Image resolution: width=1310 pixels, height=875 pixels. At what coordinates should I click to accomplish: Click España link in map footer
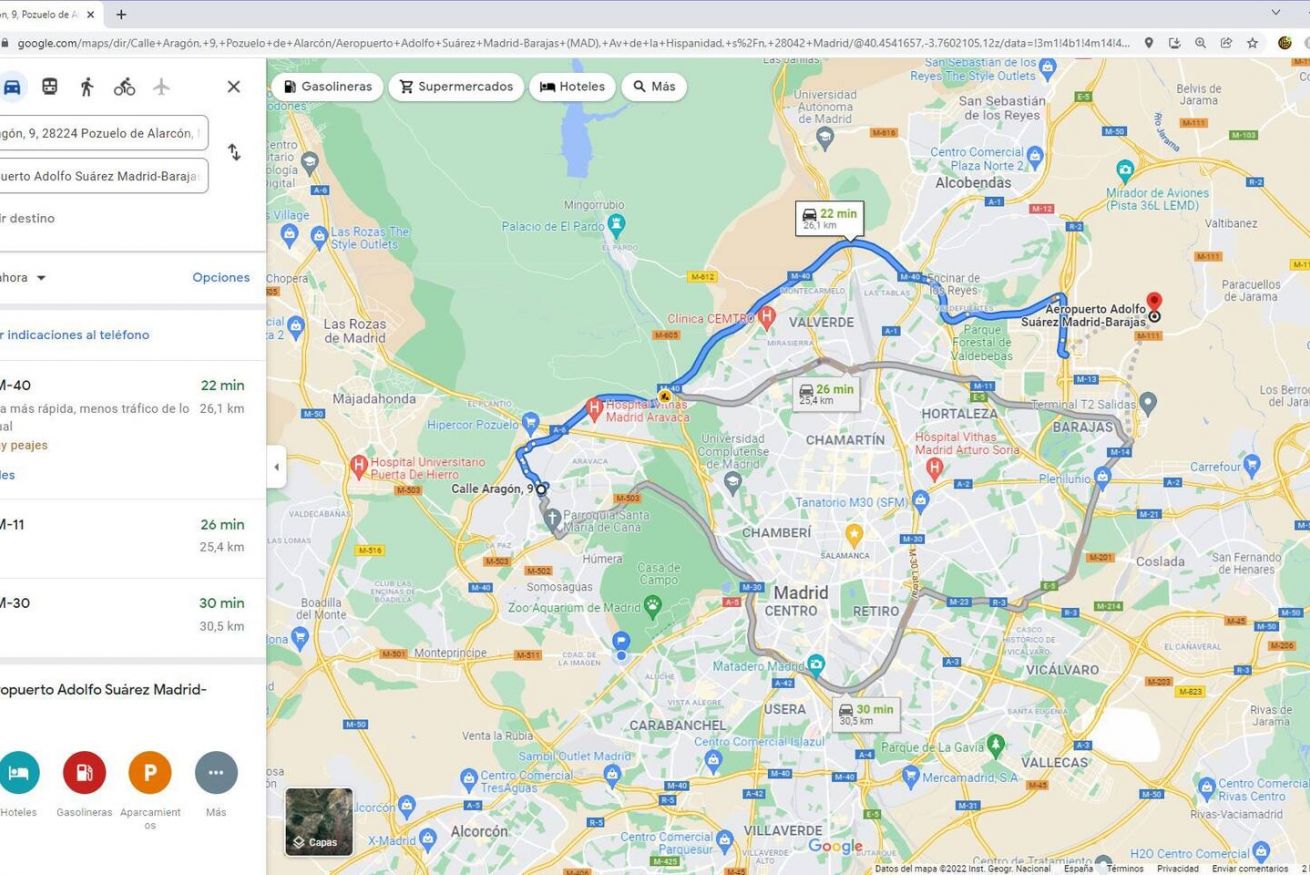(1078, 869)
